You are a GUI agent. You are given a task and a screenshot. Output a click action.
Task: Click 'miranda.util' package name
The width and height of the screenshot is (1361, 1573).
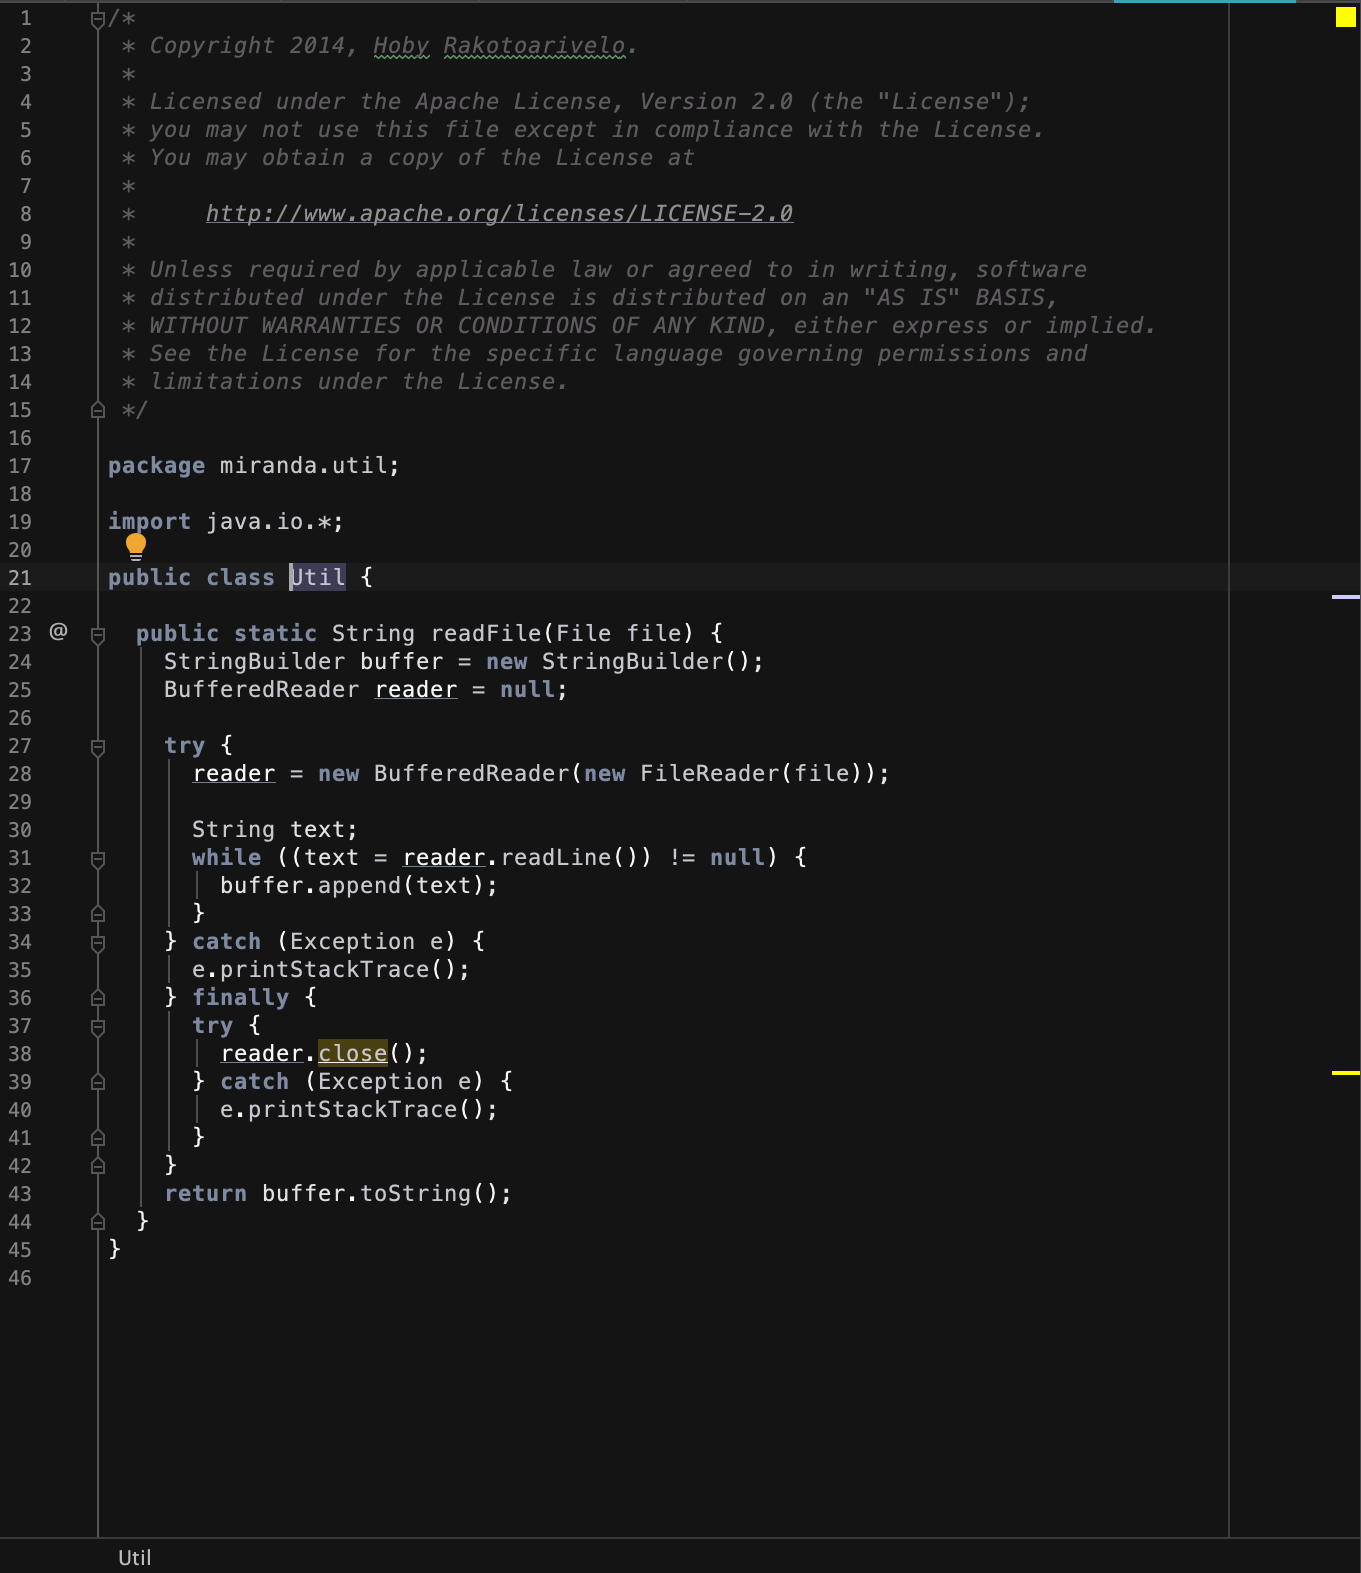[303, 466]
